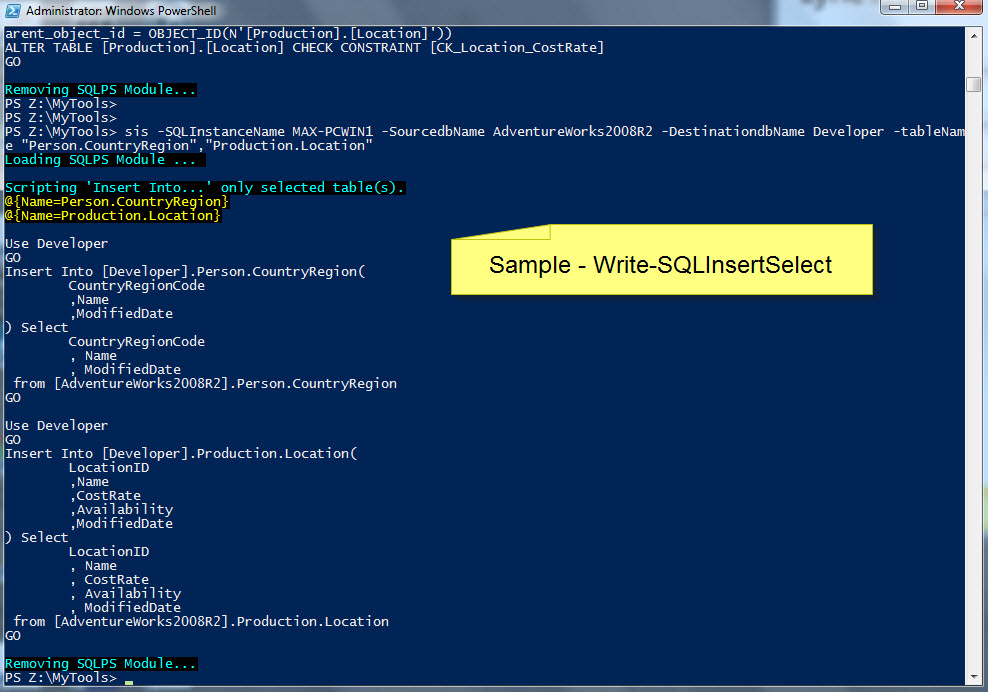The width and height of the screenshot is (988, 692).
Task: Click the '@{Name=Production.Location}' line
Action: pos(113,216)
